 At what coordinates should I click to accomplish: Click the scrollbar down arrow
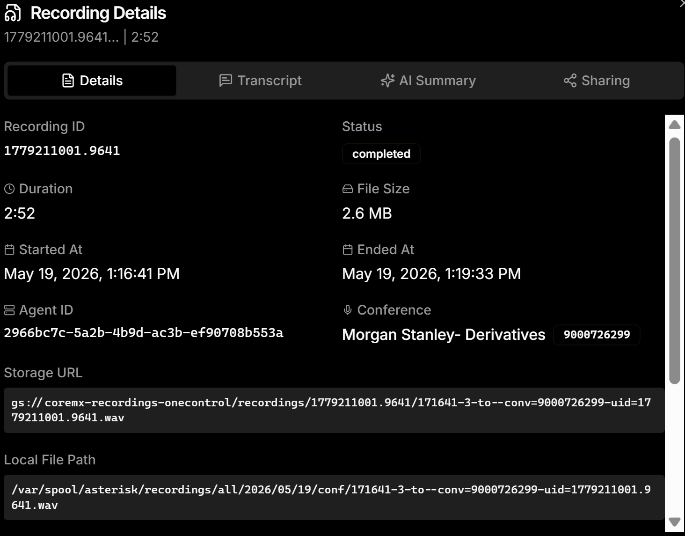coord(675,522)
